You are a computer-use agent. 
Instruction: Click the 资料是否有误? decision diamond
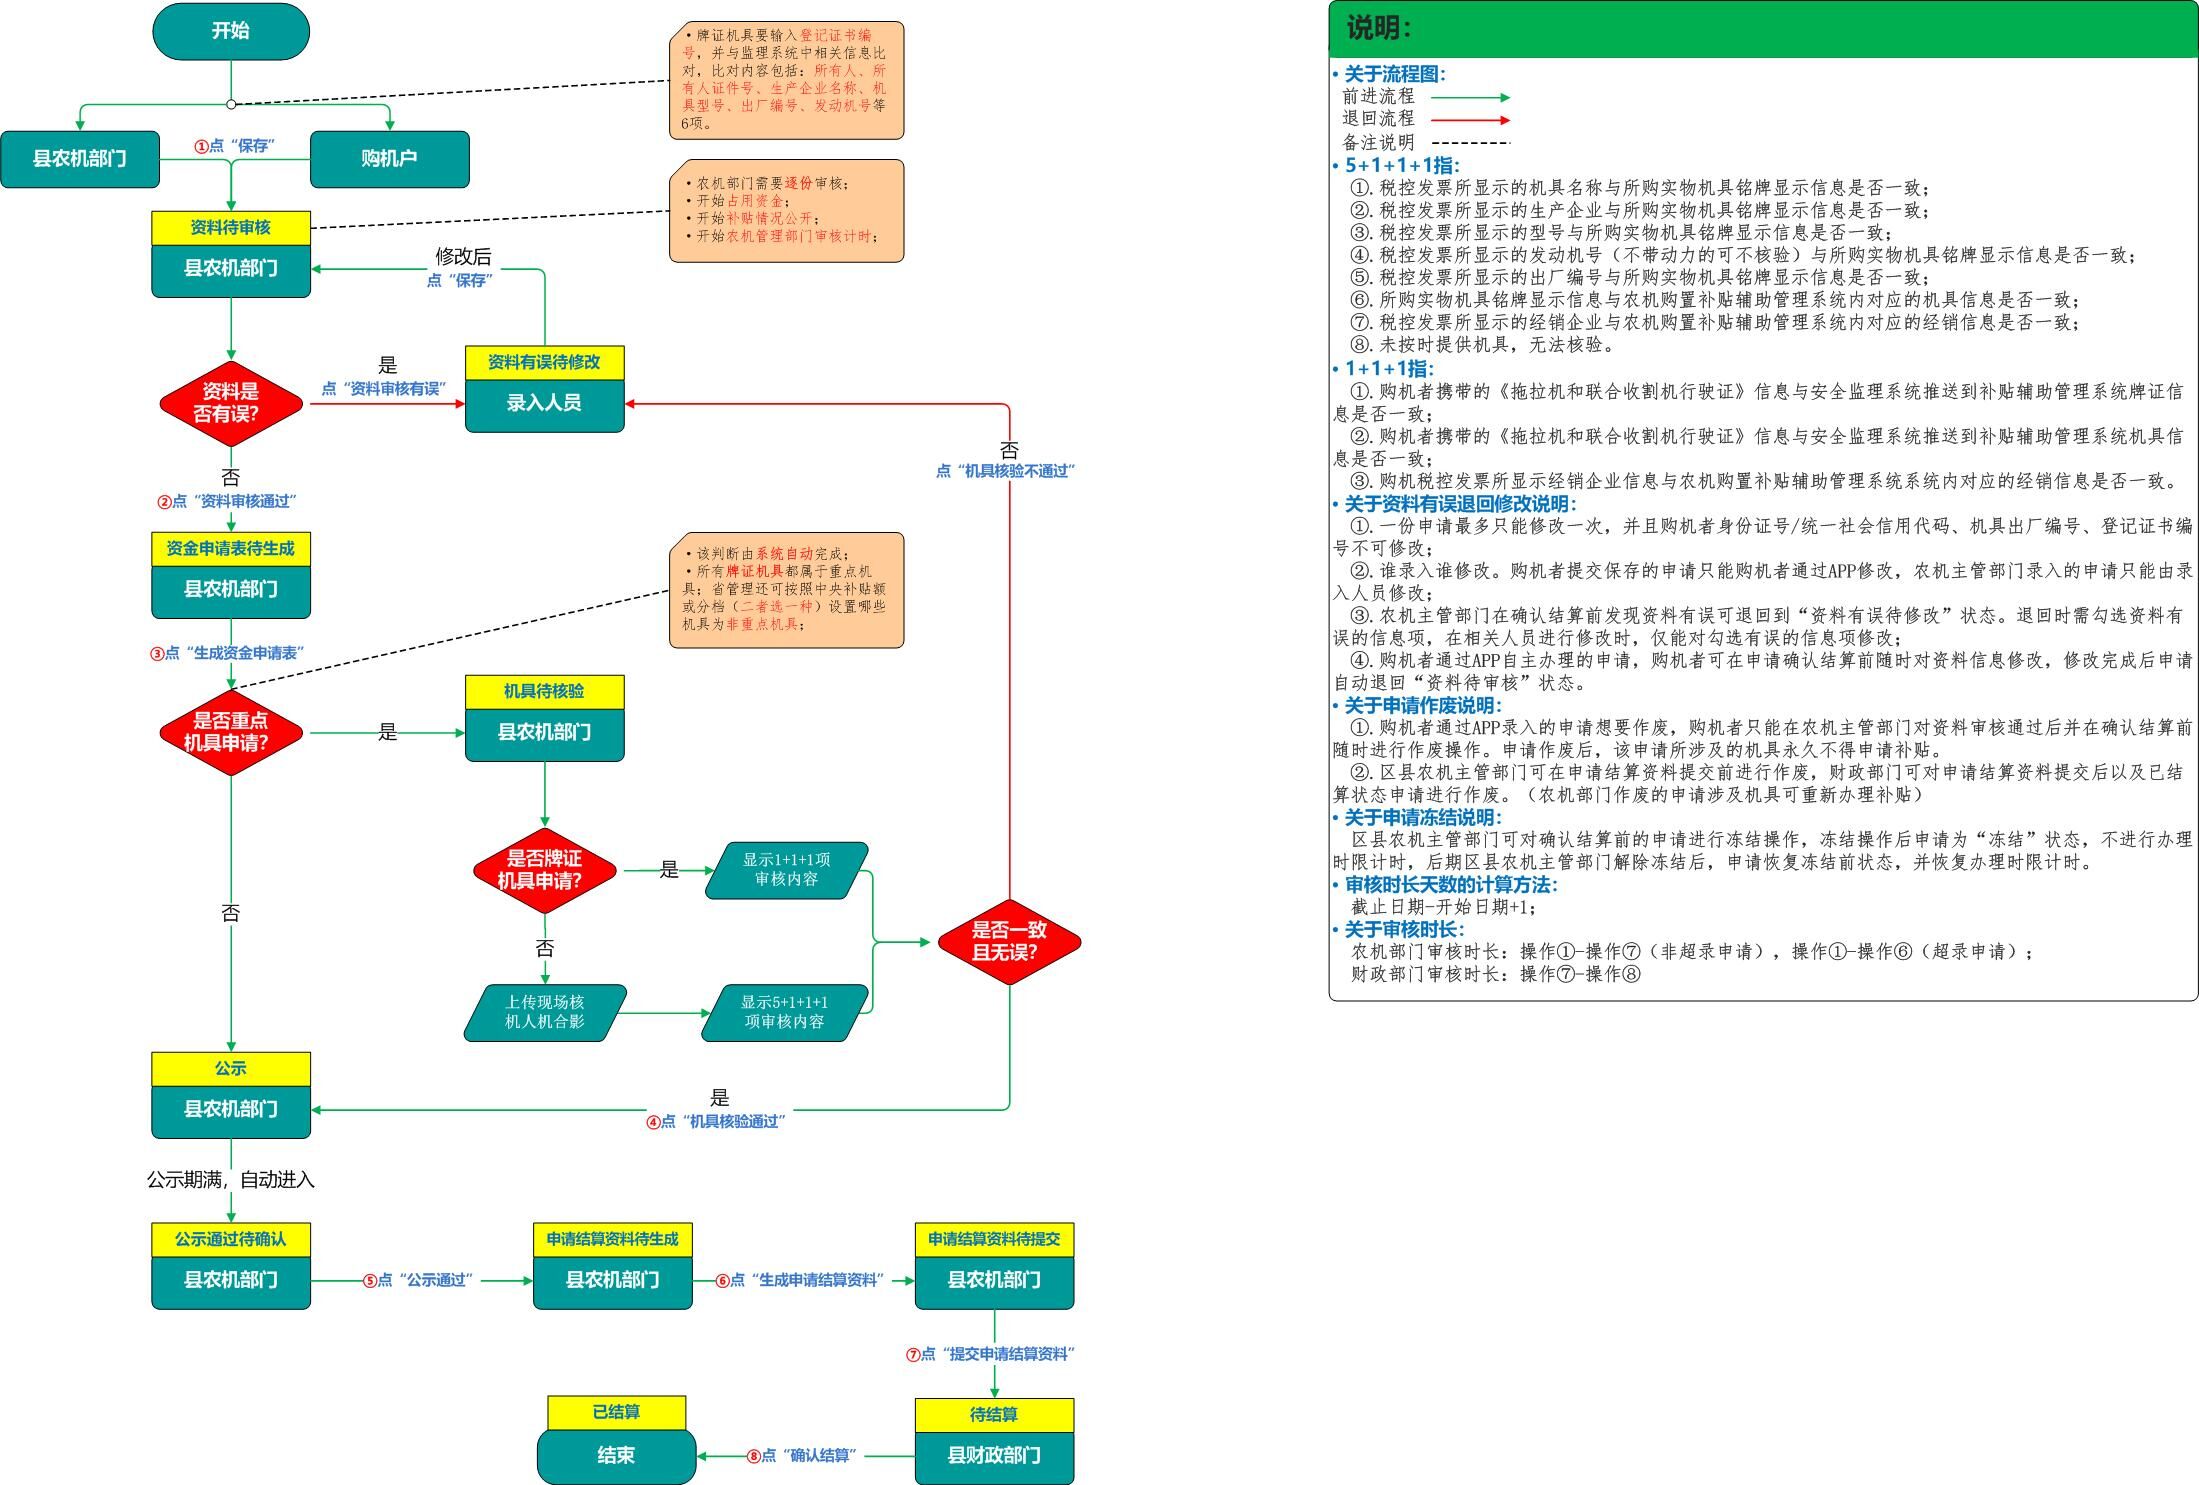[230, 403]
